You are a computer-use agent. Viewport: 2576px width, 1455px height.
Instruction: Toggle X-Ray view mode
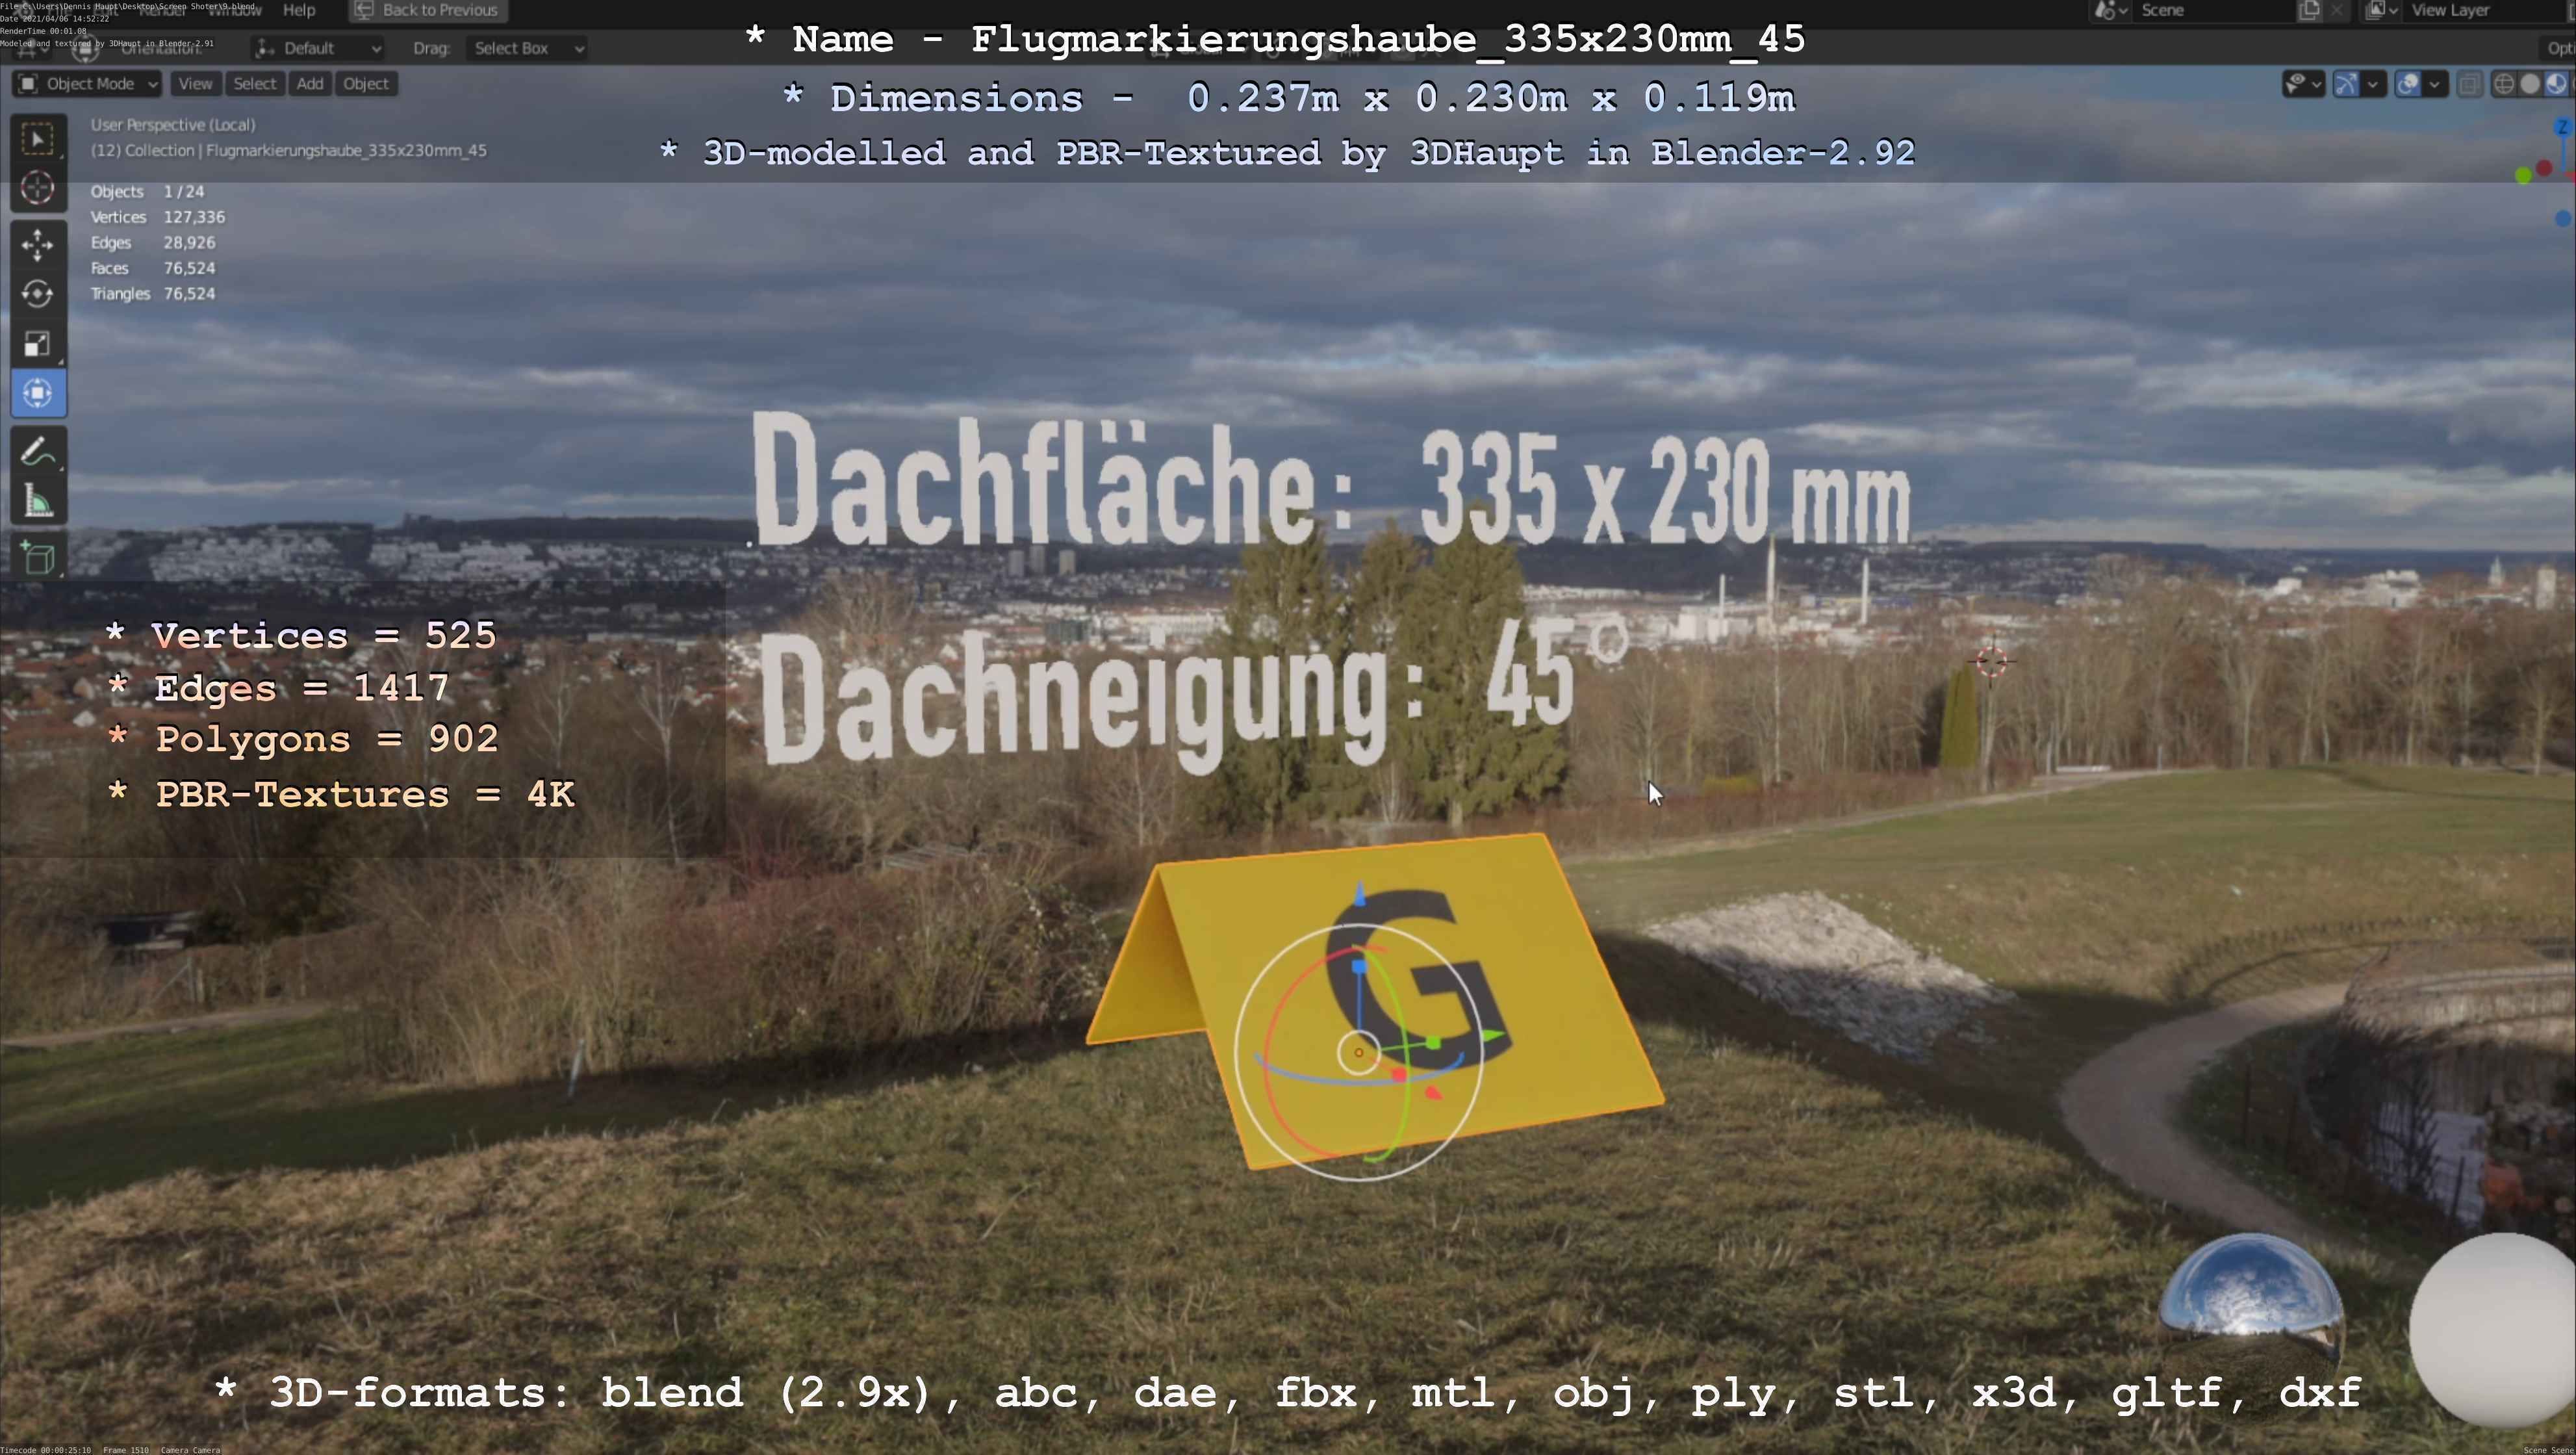tap(2469, 84)
